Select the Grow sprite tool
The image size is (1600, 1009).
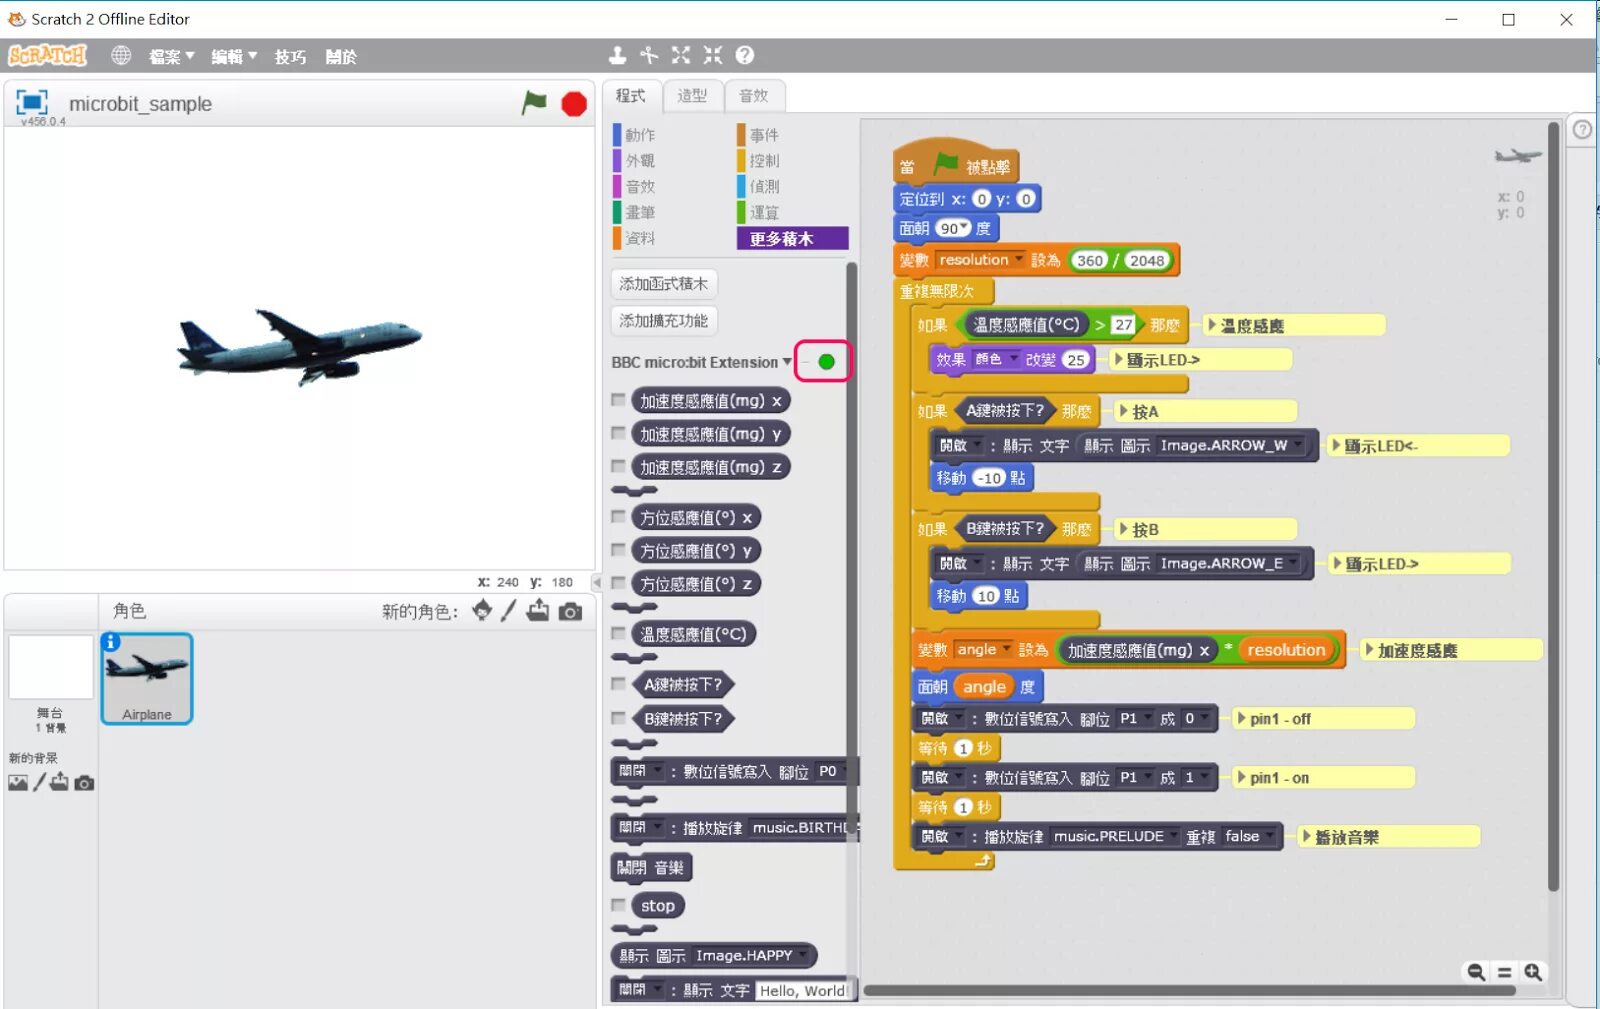[x=681, y=55]
